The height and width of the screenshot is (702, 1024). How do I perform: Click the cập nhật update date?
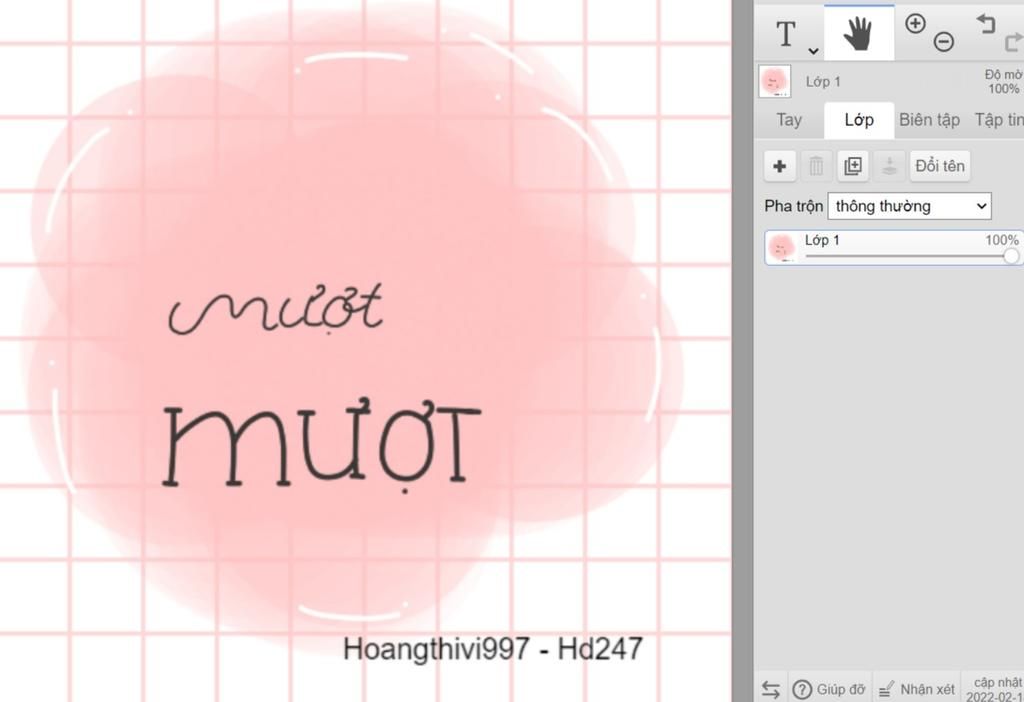pos(995,690)
